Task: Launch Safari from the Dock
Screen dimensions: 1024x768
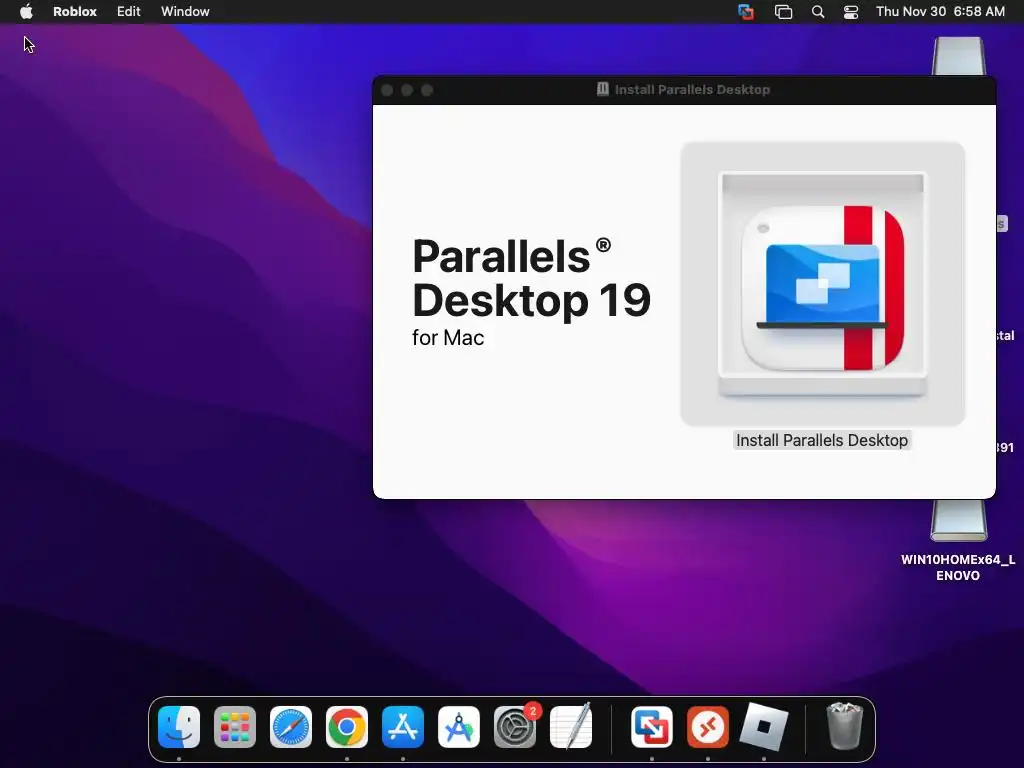Action: click(291, 727)
